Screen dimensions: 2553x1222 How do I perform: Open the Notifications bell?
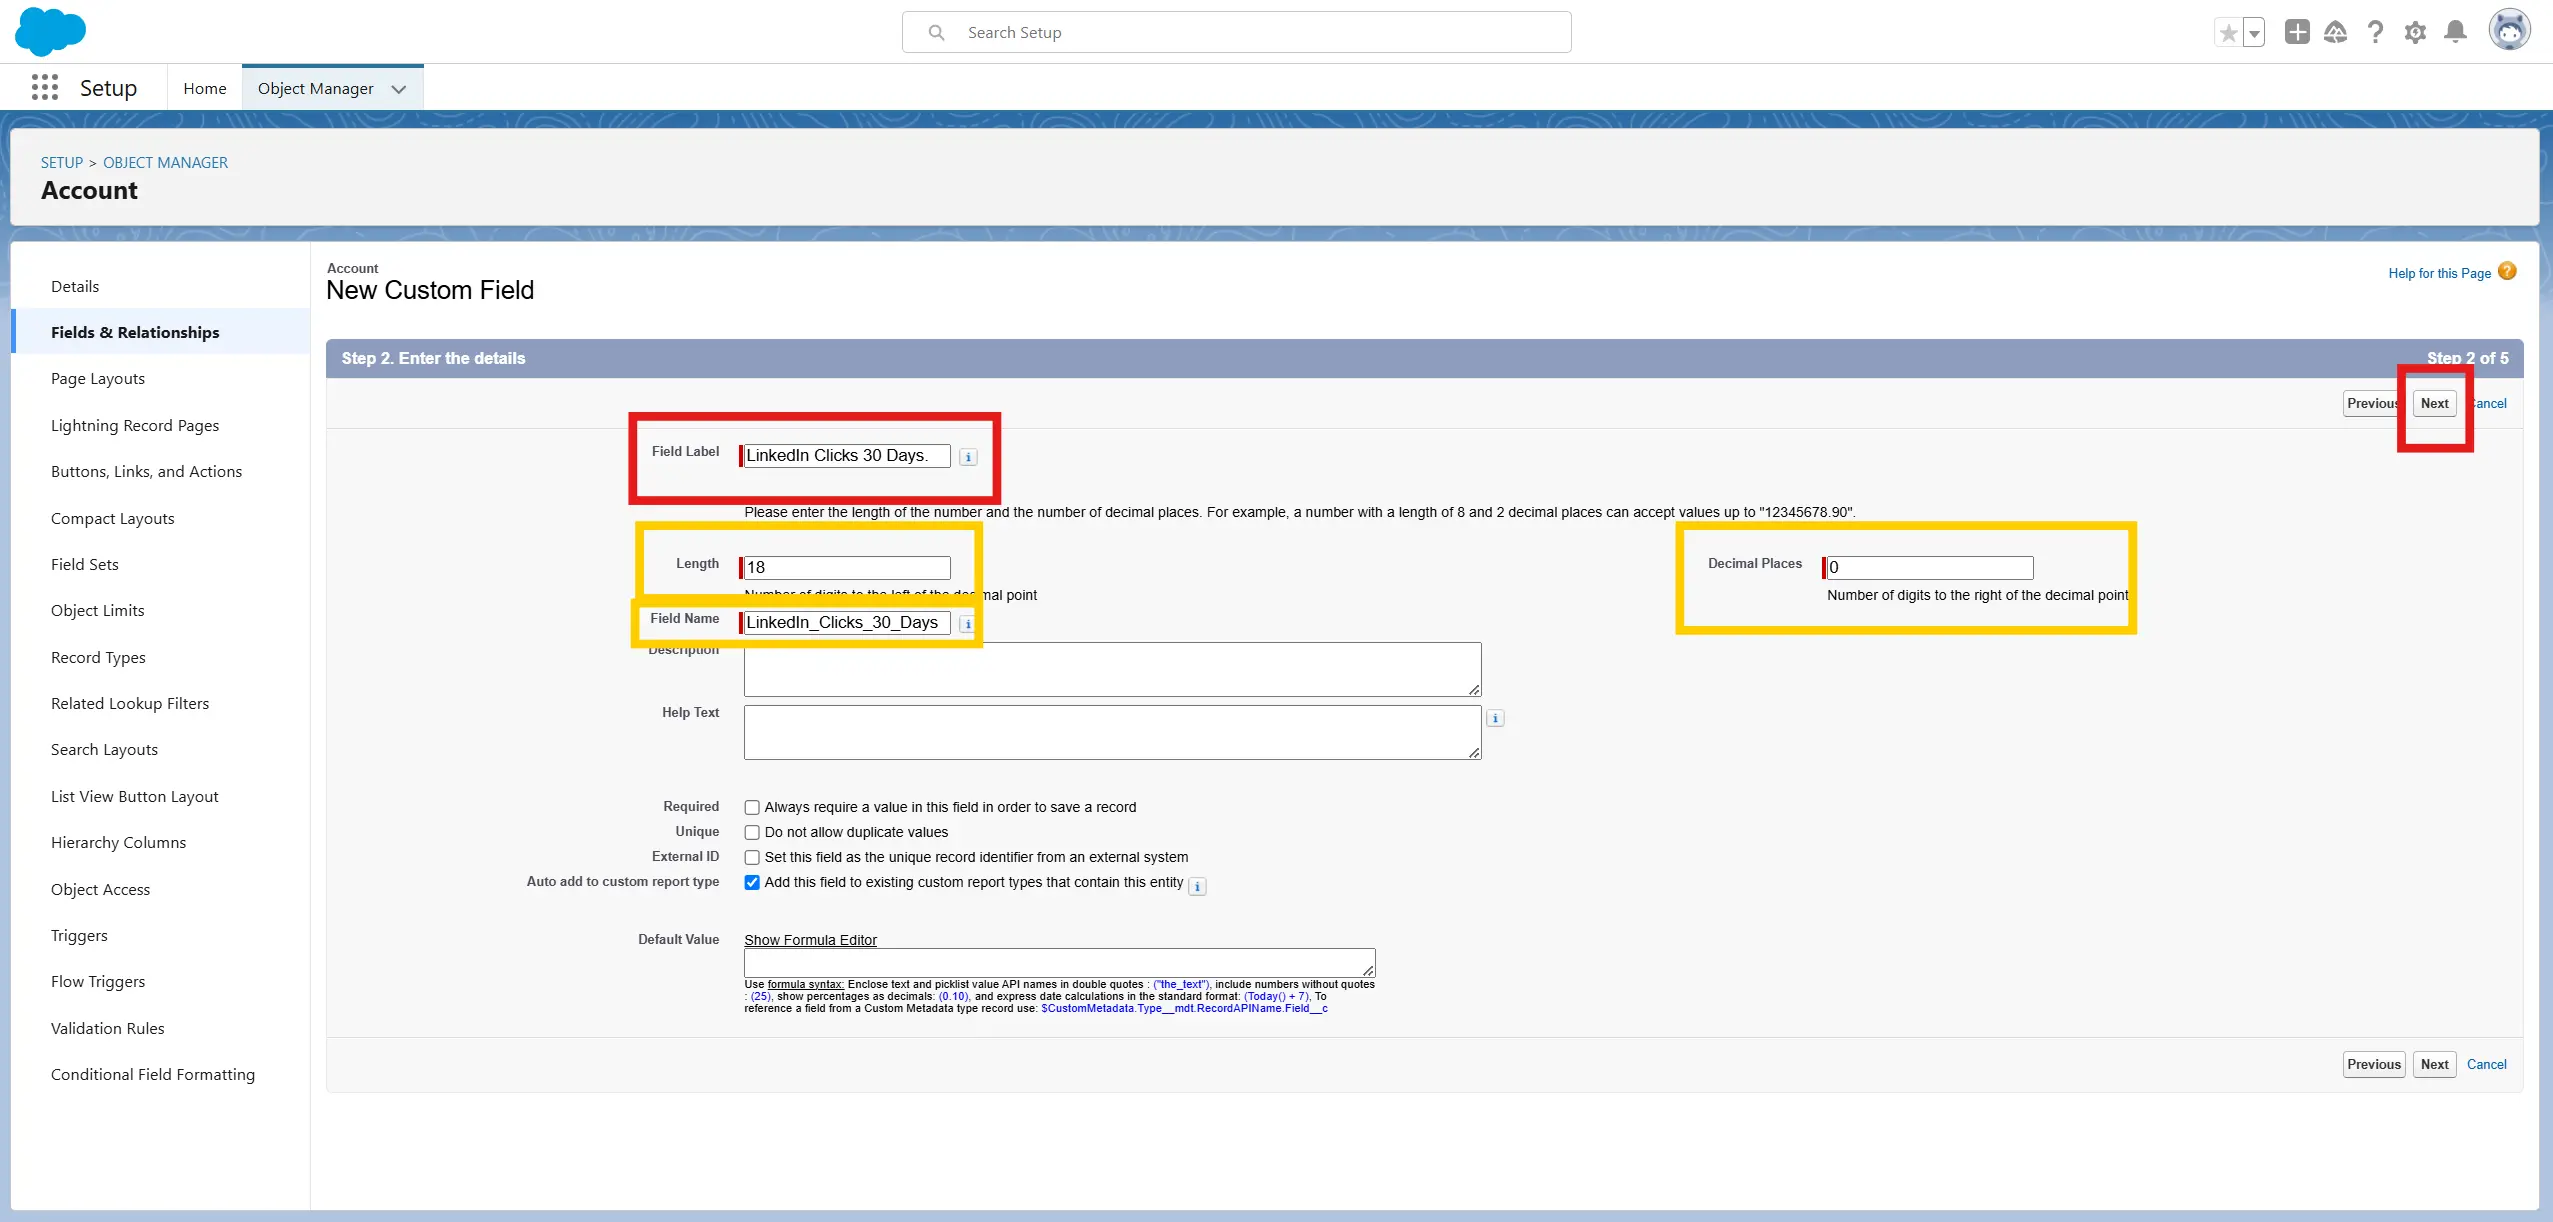[2455, 32]
